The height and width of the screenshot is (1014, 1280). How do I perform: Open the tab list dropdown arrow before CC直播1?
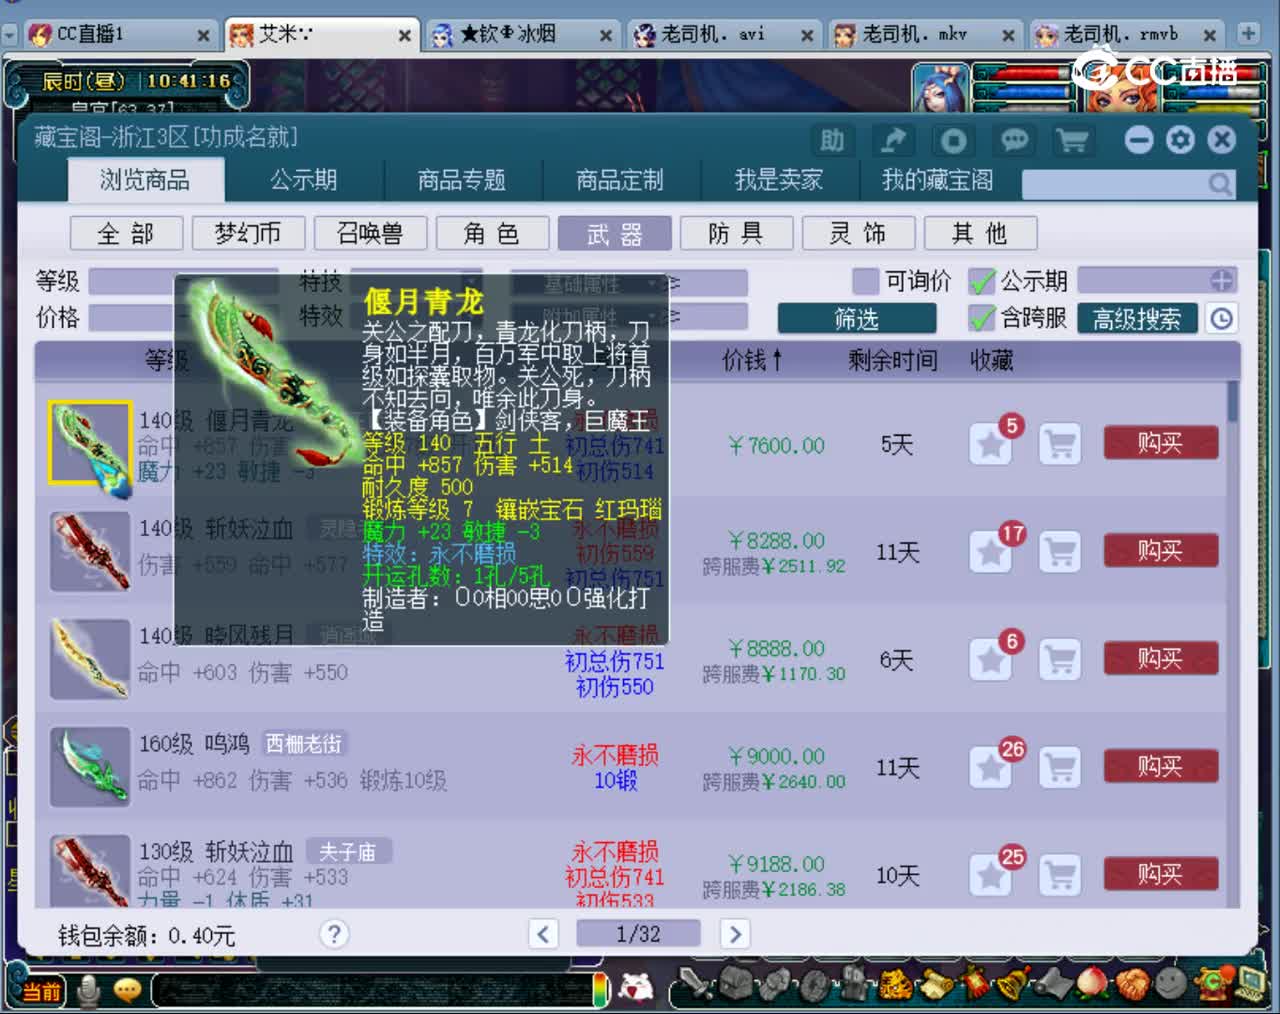[9, 35]
